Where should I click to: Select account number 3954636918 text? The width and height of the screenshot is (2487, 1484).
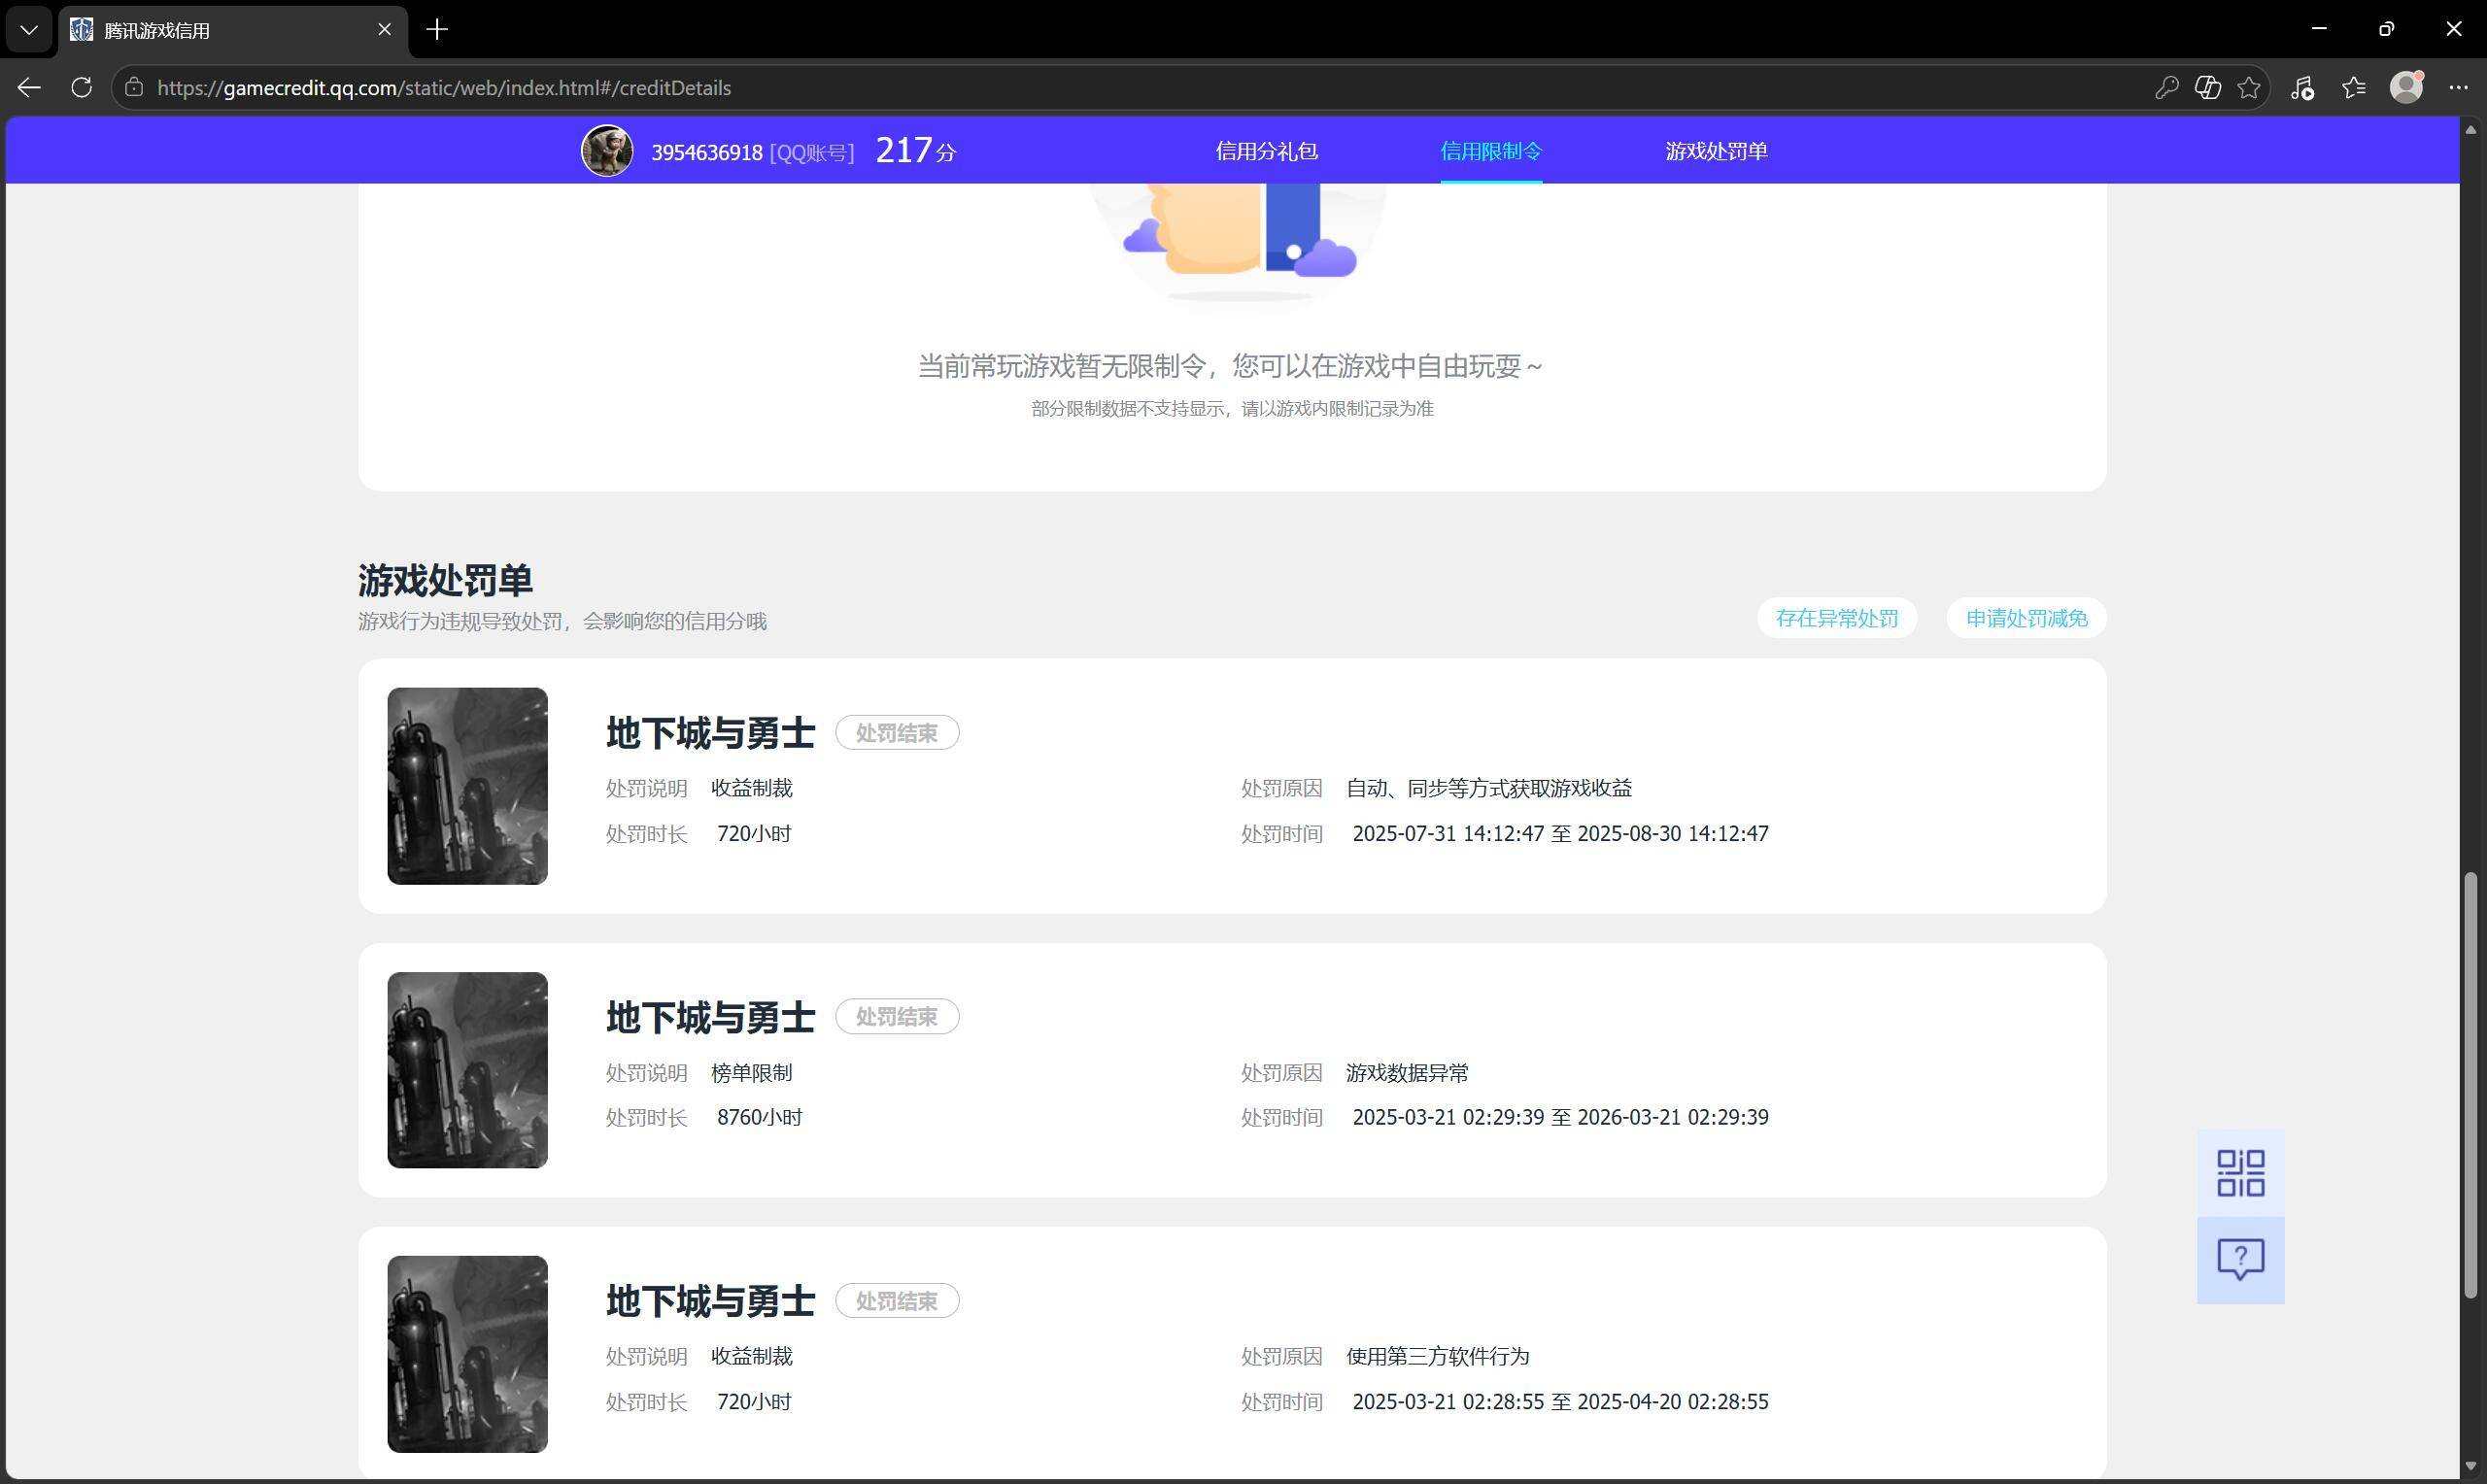click(x=707, y=152)
